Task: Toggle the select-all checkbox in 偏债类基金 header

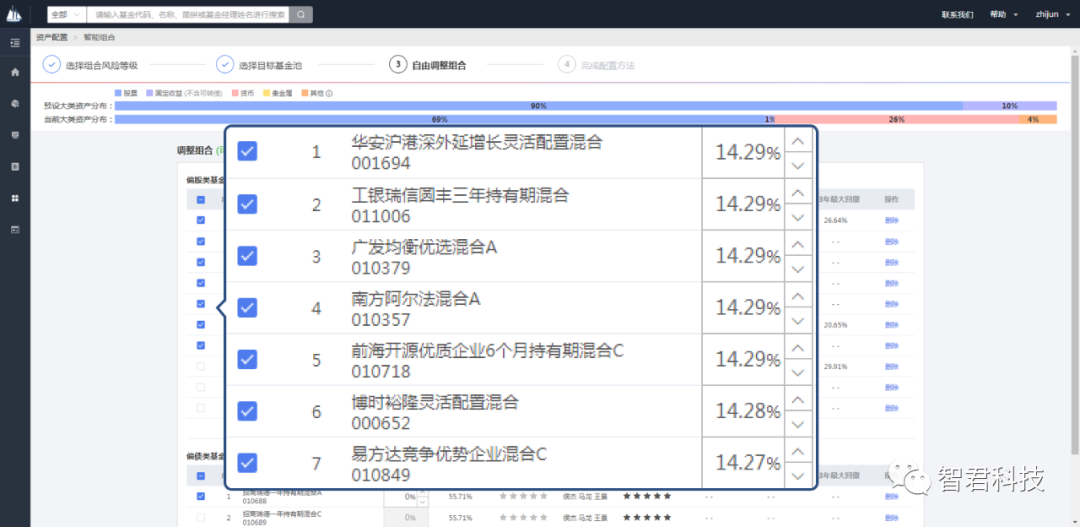Action: pos(200,475)
